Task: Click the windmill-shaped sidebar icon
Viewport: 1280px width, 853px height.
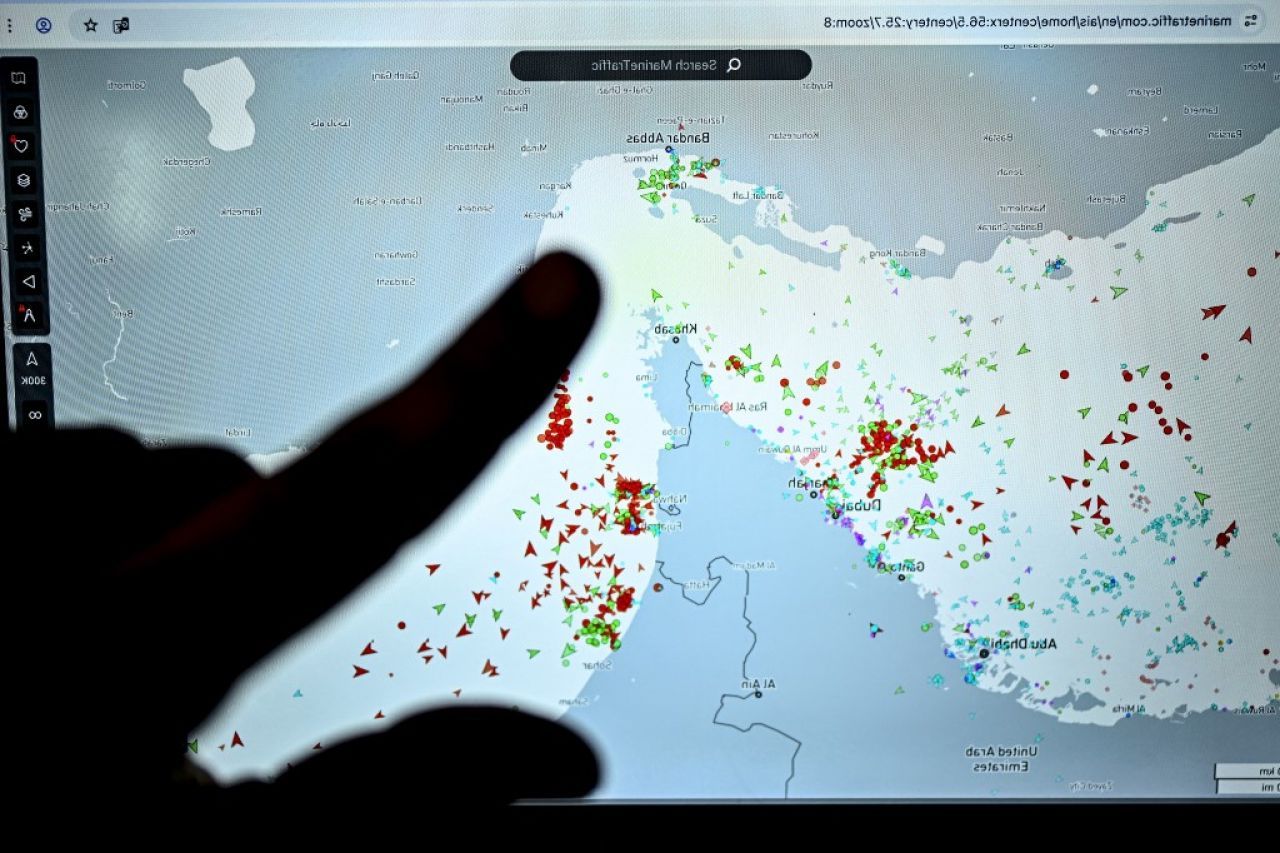Action: [x=27, y=248]
